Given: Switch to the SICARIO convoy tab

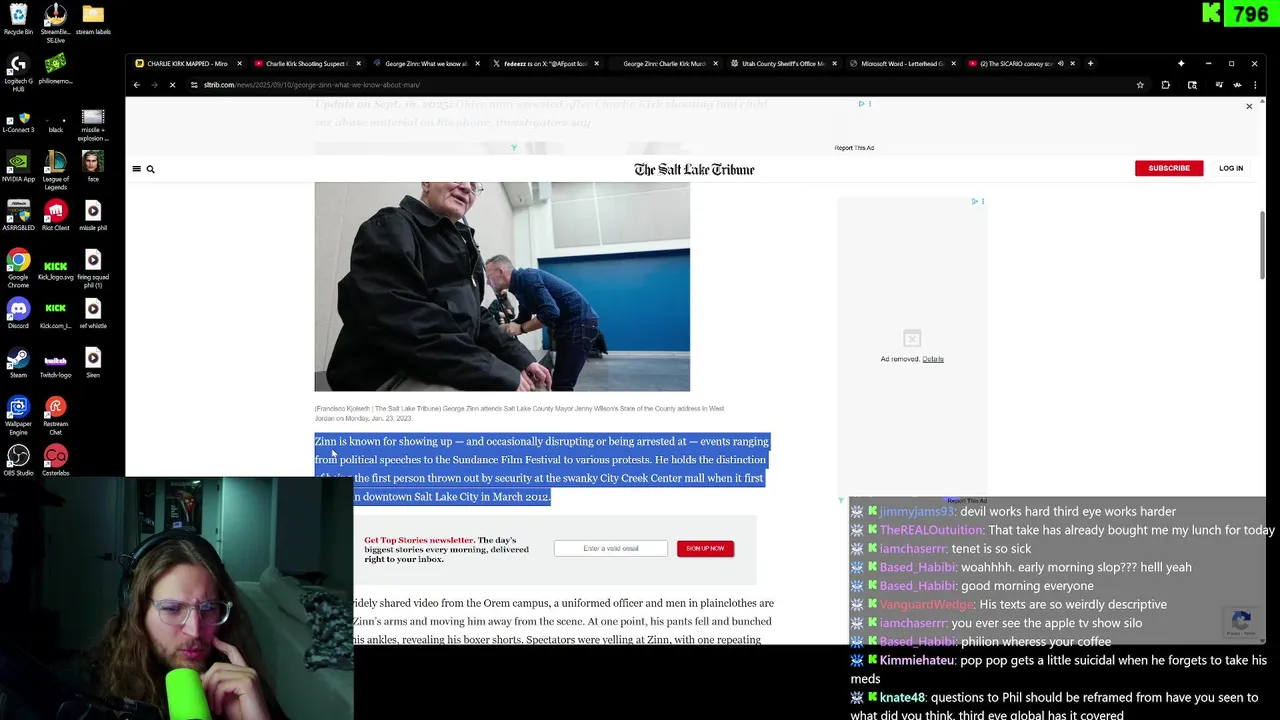Looking at the screenshot, I should pyautogui.click(x=1014, y=63).
